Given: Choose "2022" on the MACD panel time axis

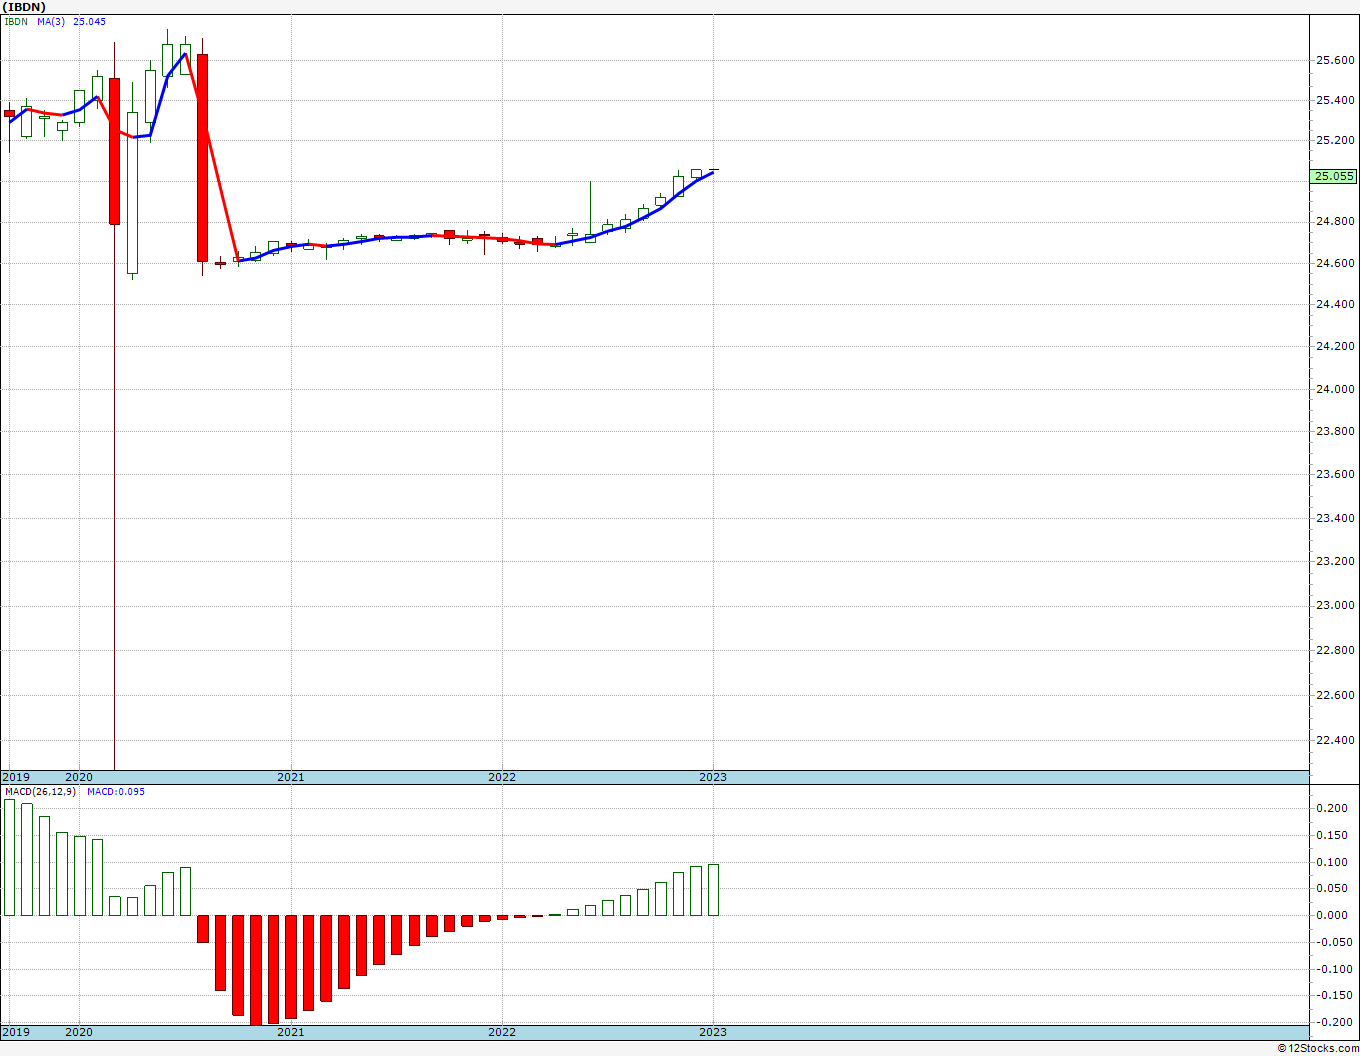Looking at the screenshot, I should pos(502,1032).
